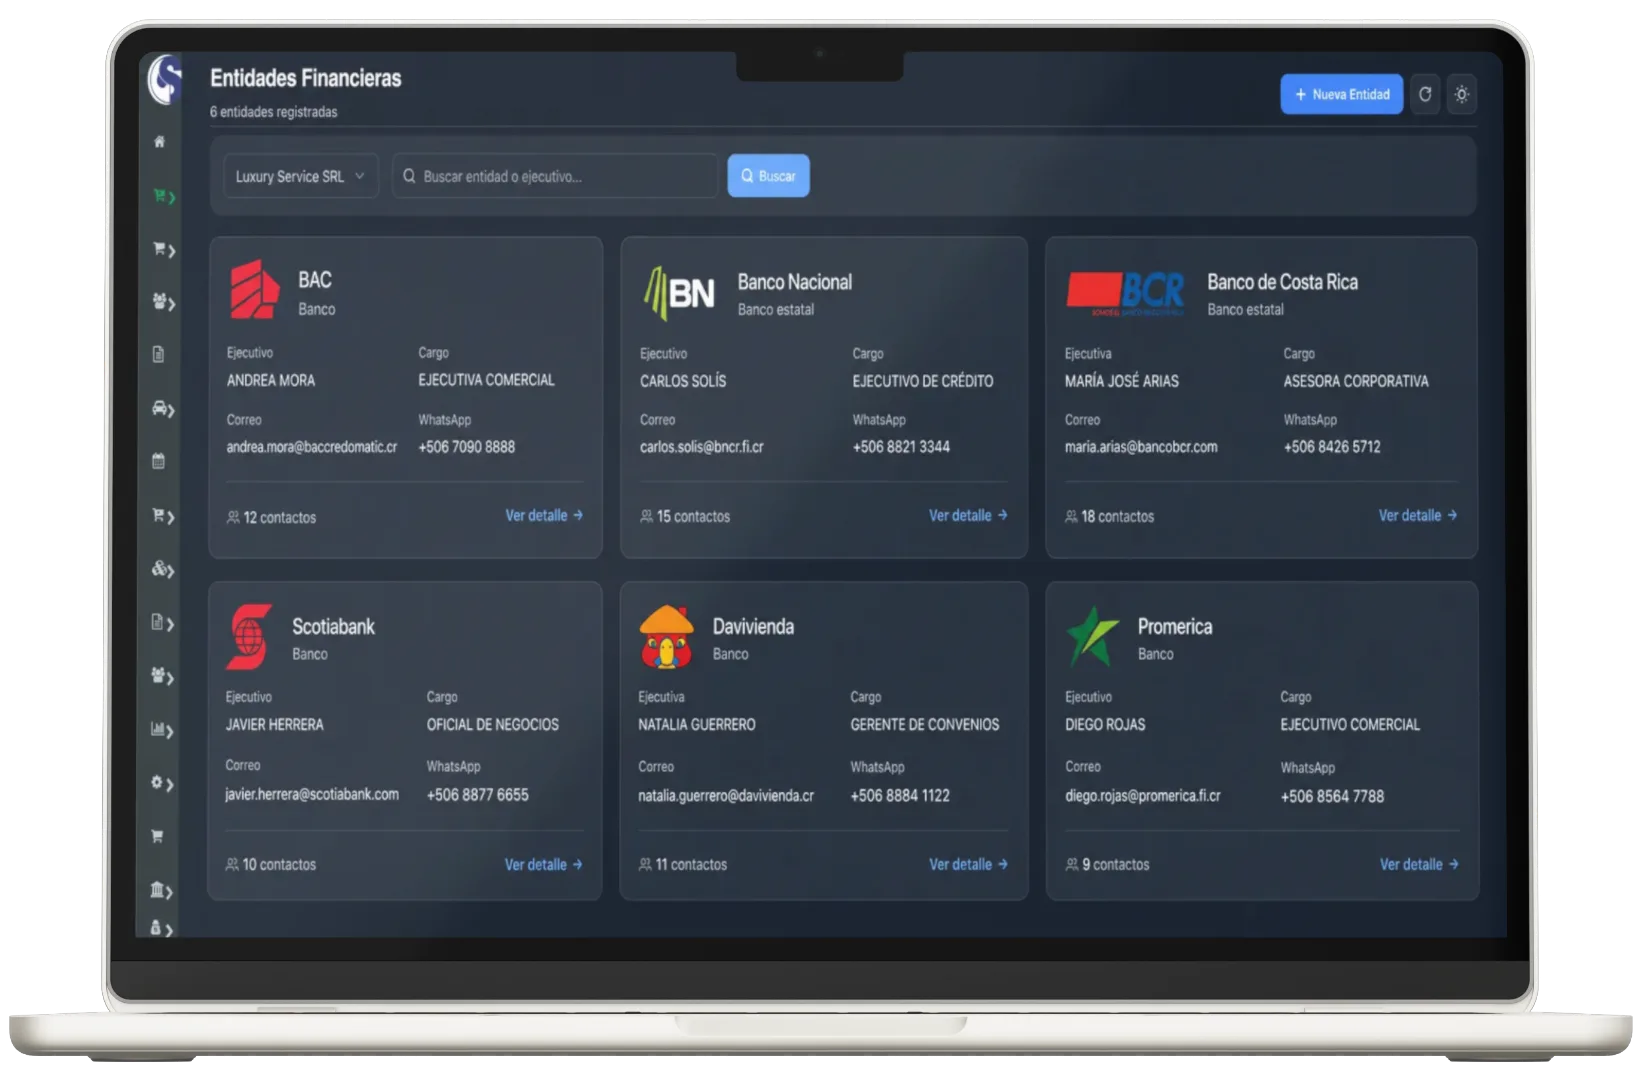Select the executive name MARÍA JOSÉ ARIAS
1638x1073 pixels.
point(1122,381)
